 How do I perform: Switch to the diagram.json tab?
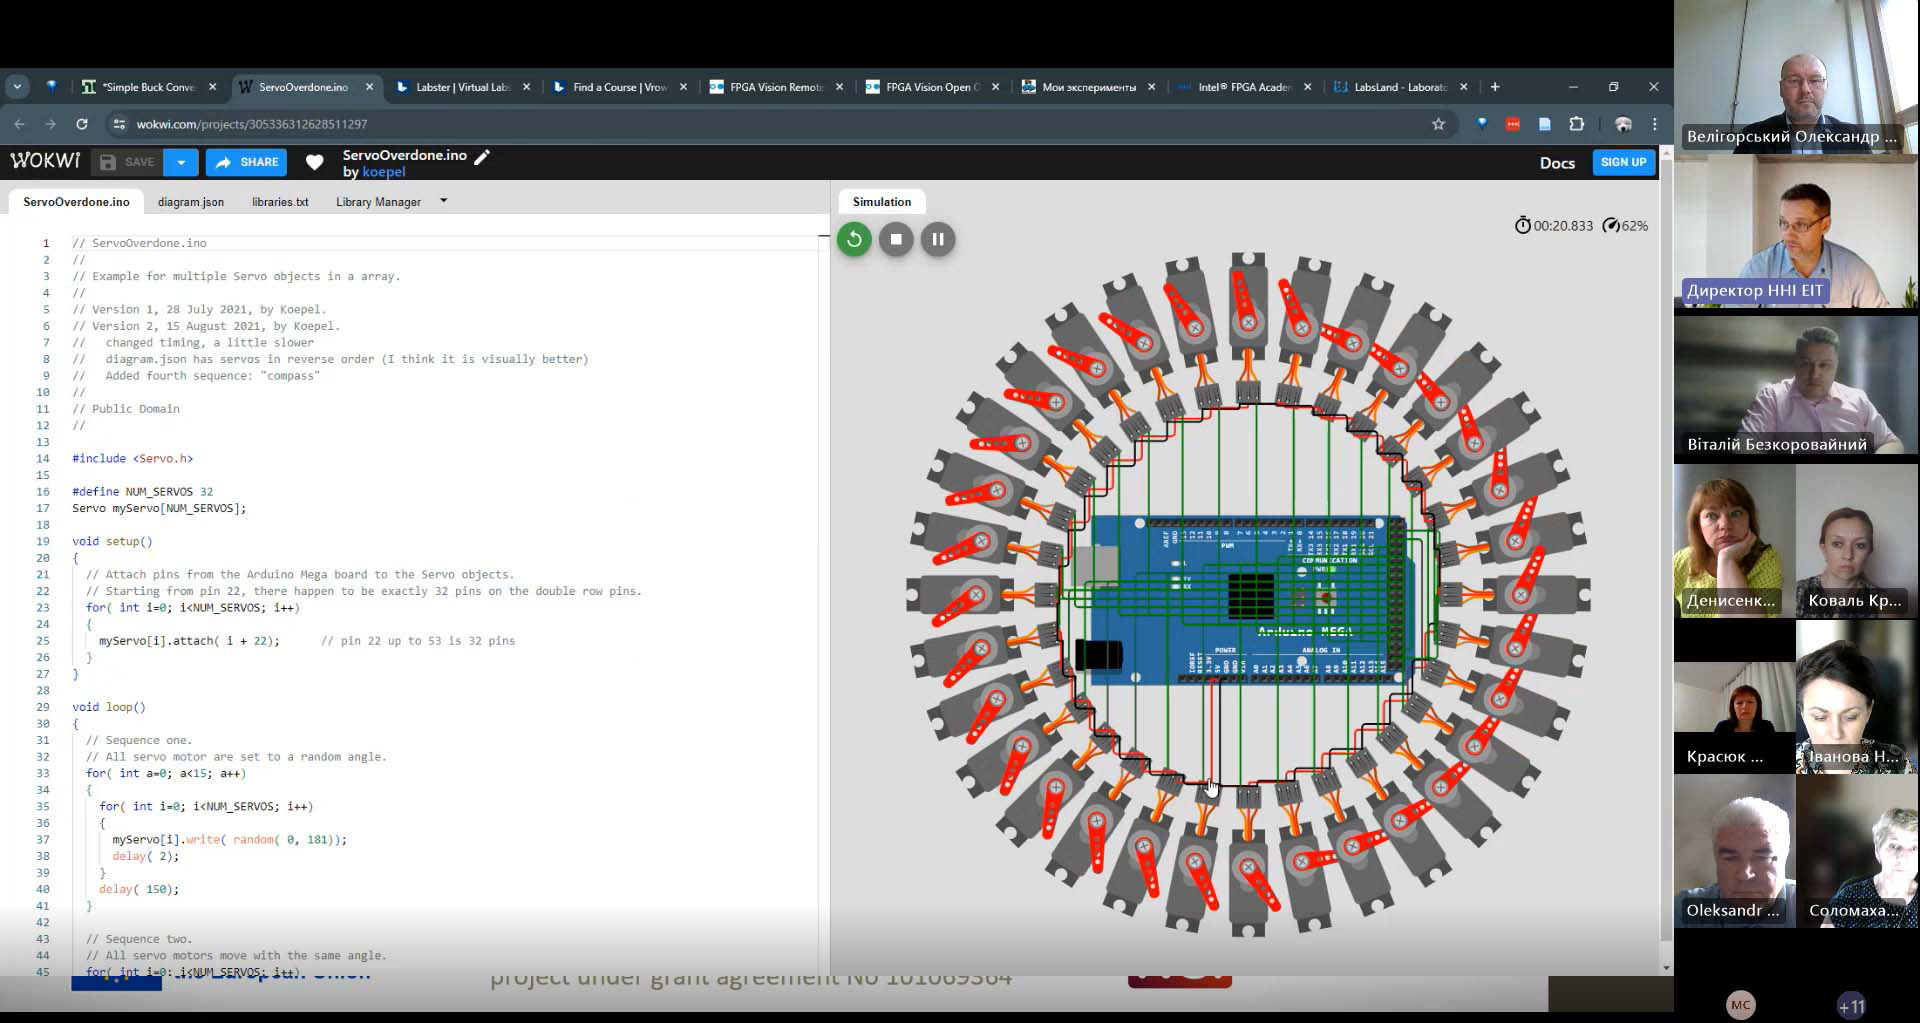[x=191, y=202]
